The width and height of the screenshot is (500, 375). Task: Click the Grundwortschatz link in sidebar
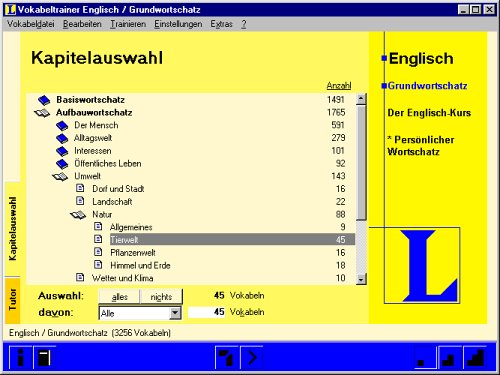pyautogui.click(x=427, y=86)
